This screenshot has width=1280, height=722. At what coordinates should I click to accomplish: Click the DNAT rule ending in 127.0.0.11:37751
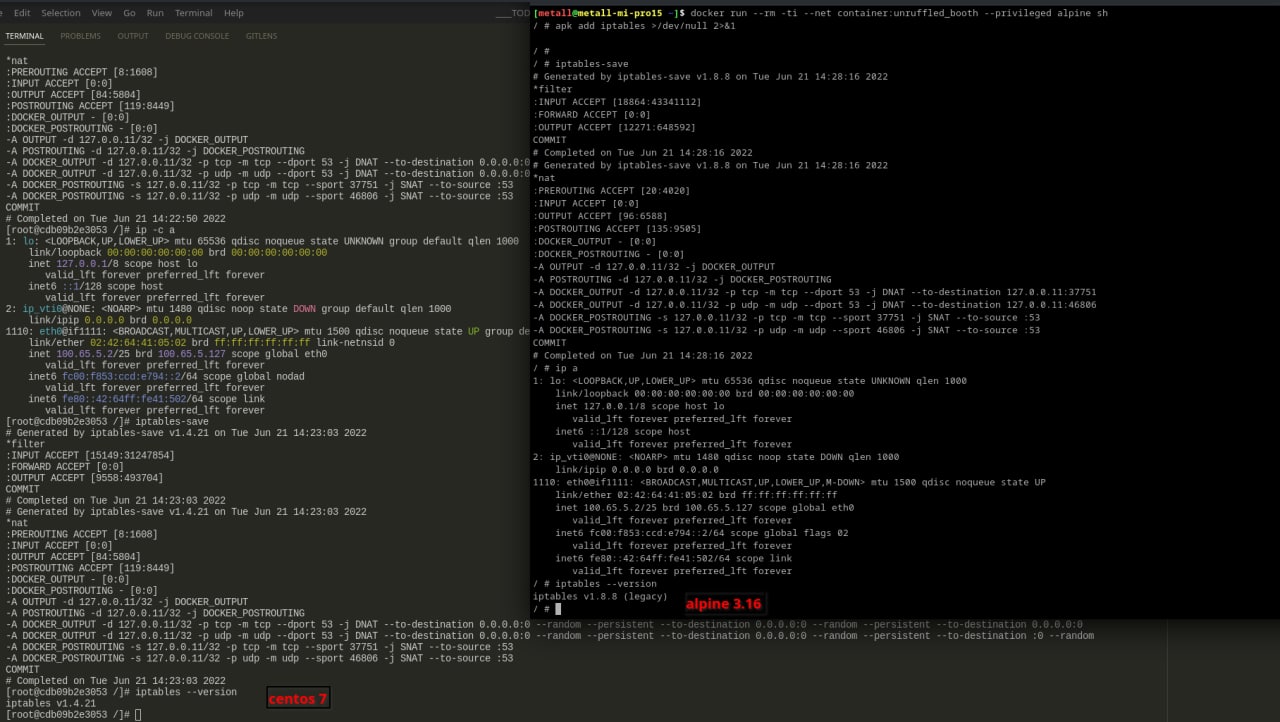pyautogui.click(x=815, y=292)
